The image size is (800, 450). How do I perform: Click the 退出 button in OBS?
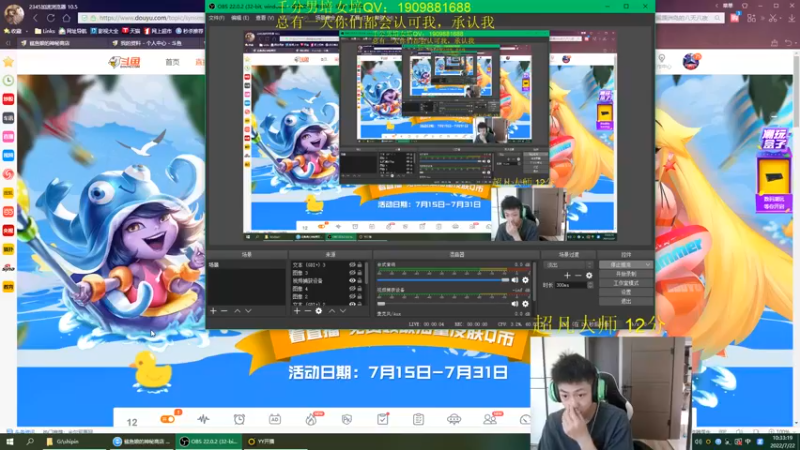click(626, 302)
